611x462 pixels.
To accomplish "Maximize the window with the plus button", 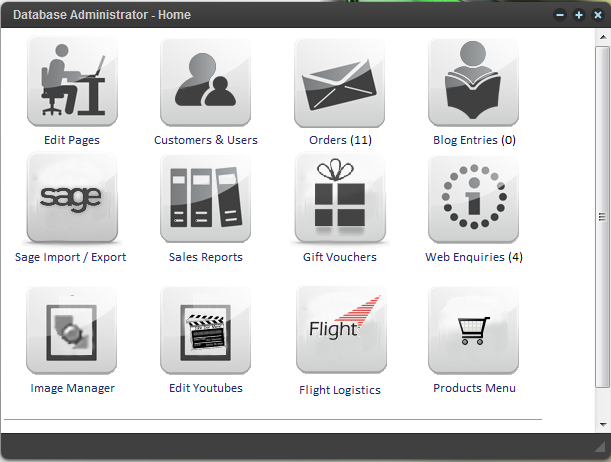I will (579, 15).
